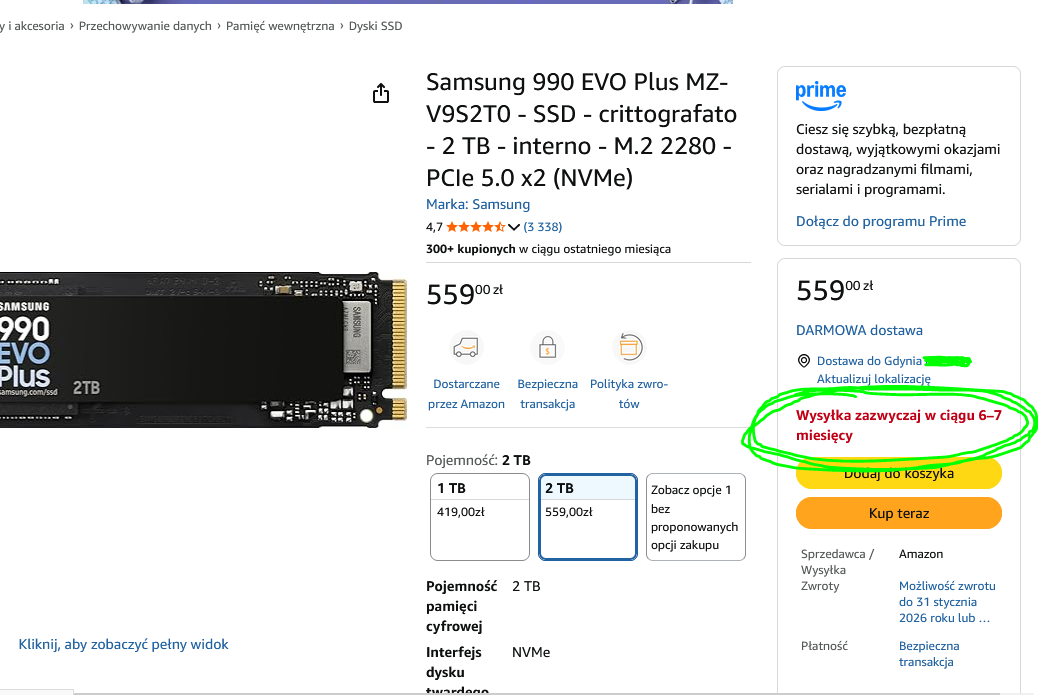Click the Prime logo
Screen dimensions: 1038x695
point(821,95)
